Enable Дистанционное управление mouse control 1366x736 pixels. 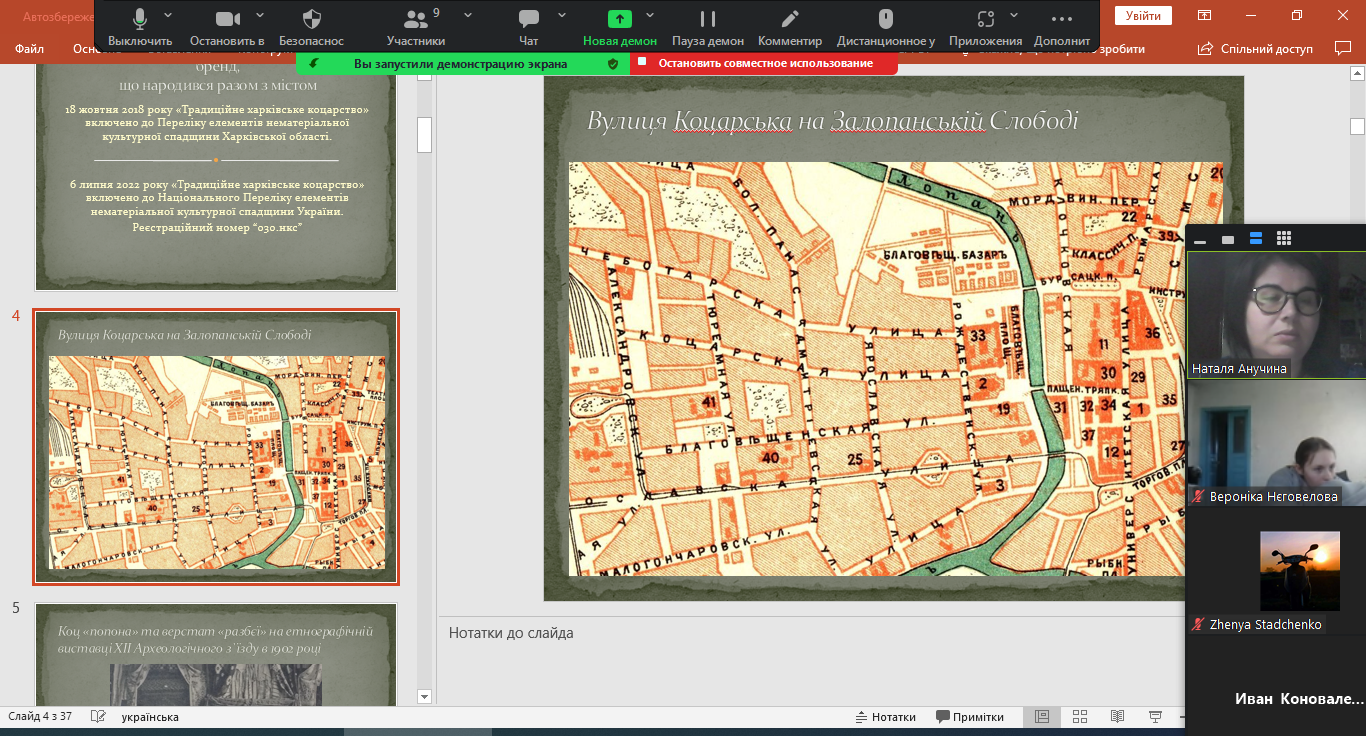[x=886, y=27]
